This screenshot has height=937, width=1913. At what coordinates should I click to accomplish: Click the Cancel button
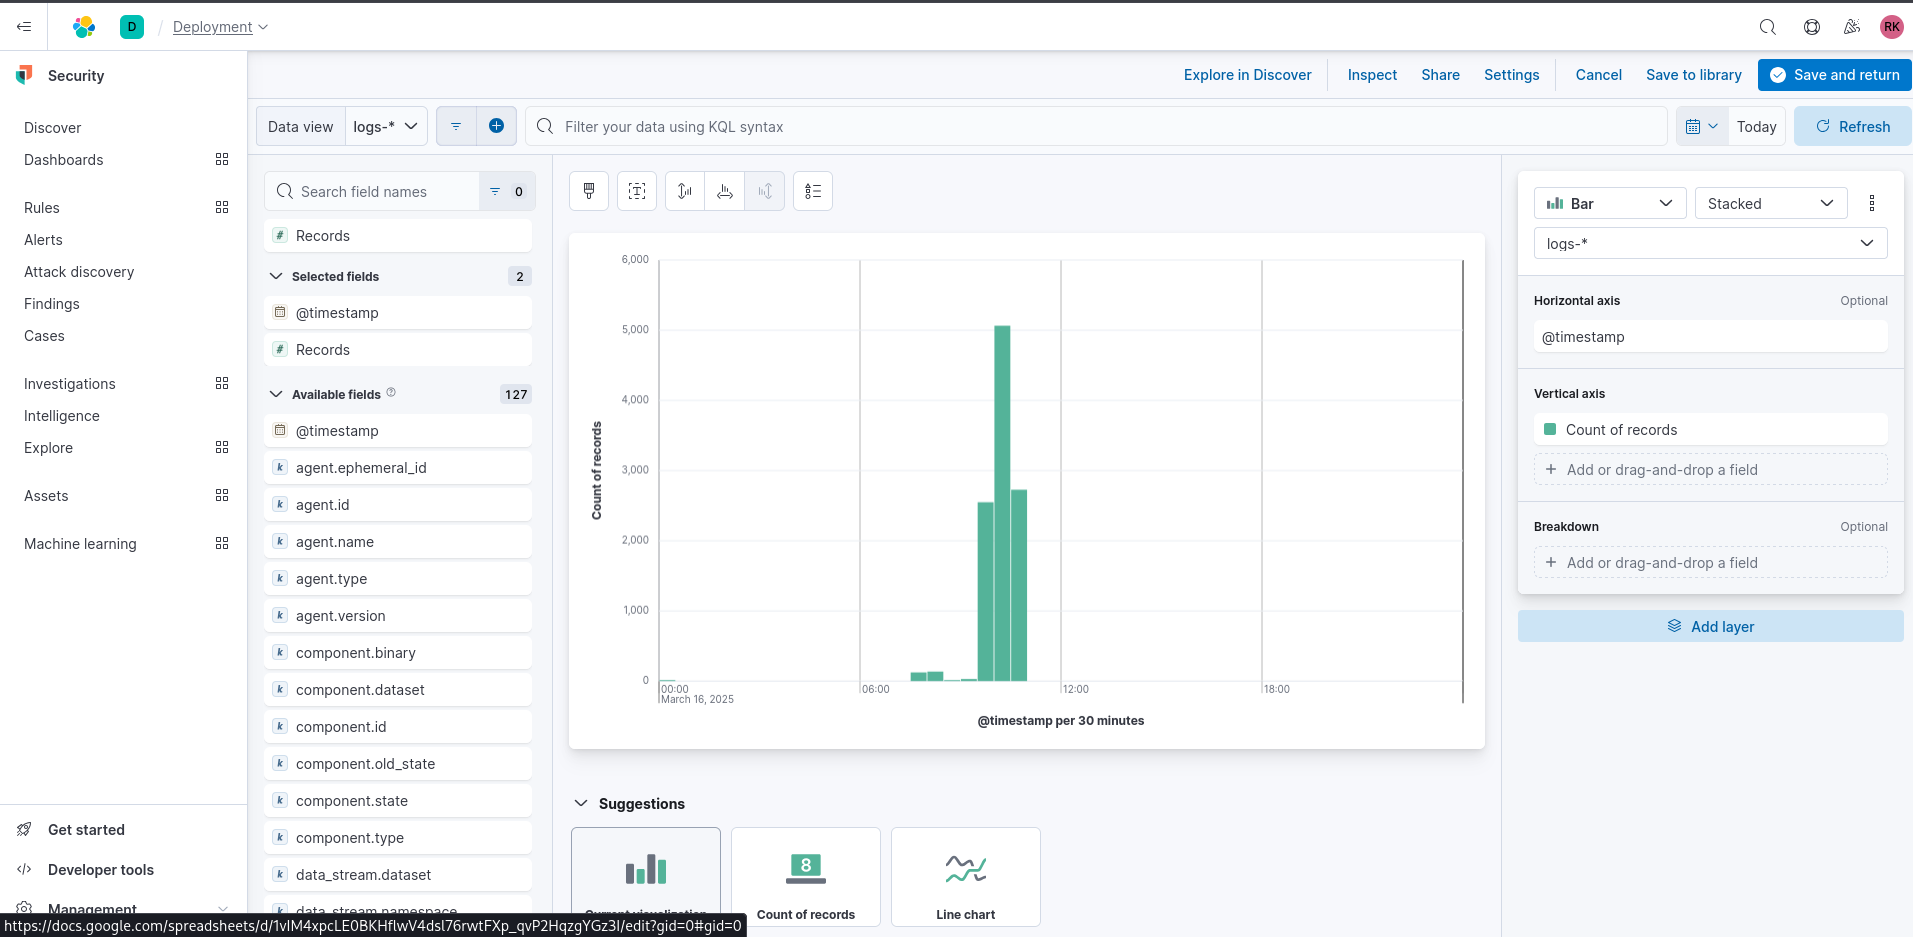pos(1598,74)
